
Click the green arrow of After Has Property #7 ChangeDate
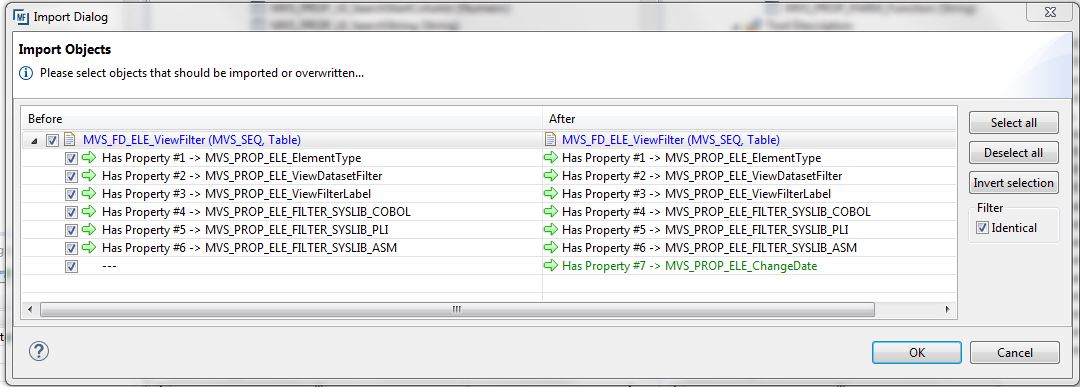tap(551, 265)
